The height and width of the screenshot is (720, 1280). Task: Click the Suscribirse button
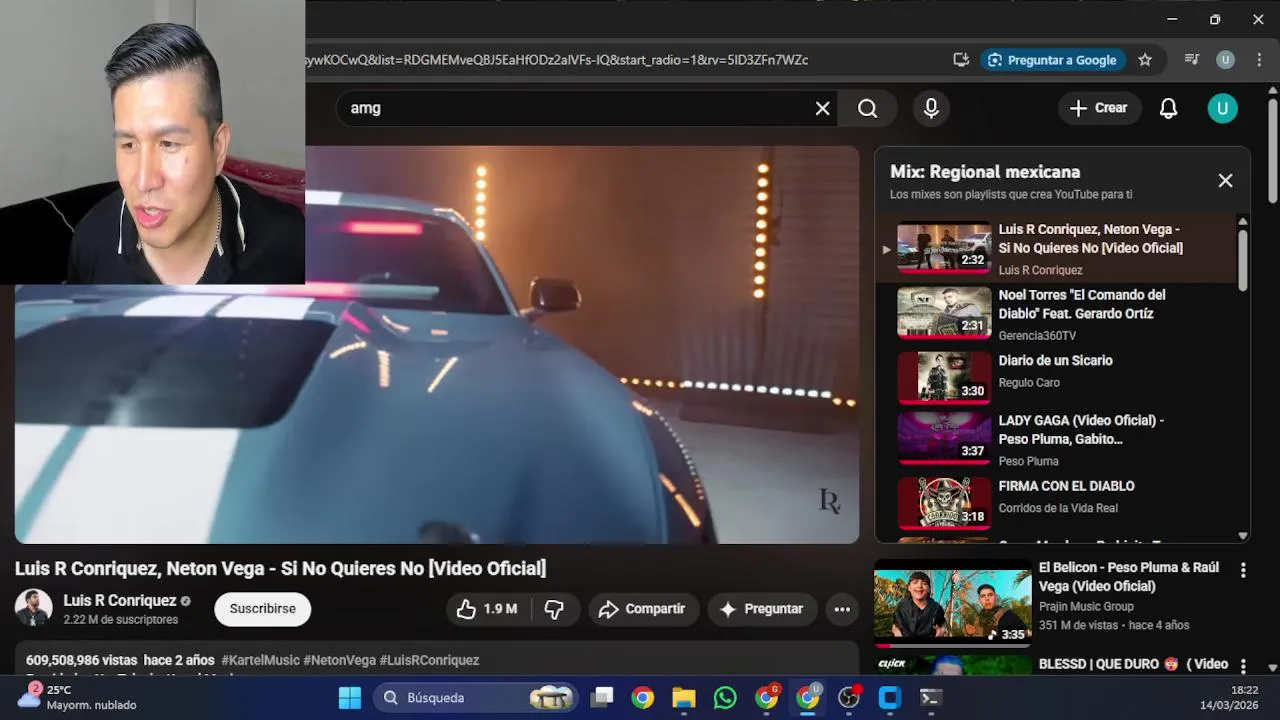tap(263, 609)
